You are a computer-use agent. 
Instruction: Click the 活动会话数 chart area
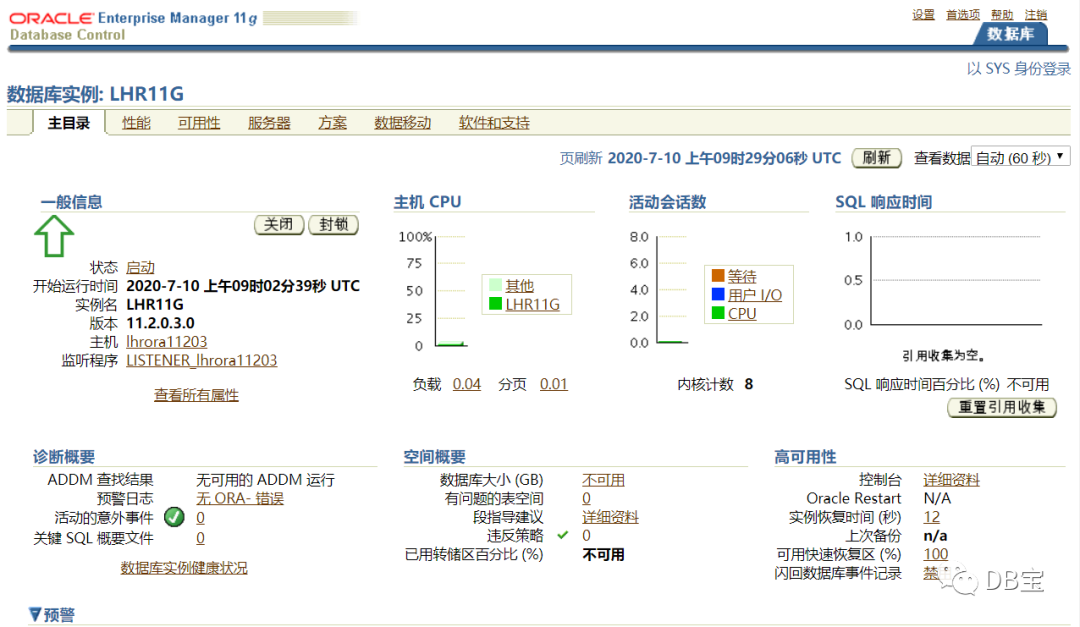pyautogui.click(x=672, y=289)
